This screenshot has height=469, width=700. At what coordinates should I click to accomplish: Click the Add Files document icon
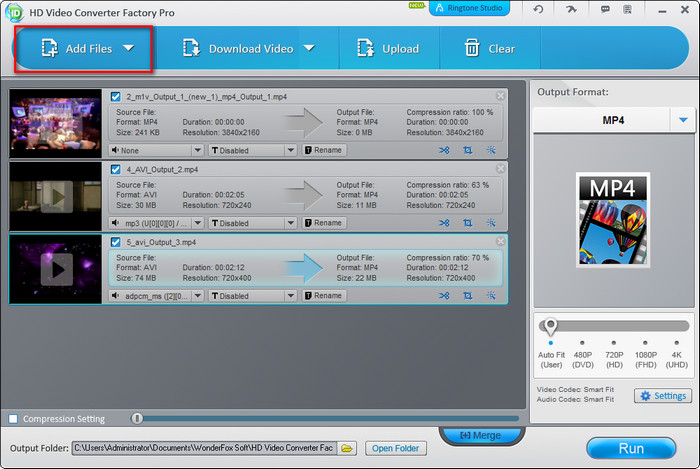click(x=49, y=48)
